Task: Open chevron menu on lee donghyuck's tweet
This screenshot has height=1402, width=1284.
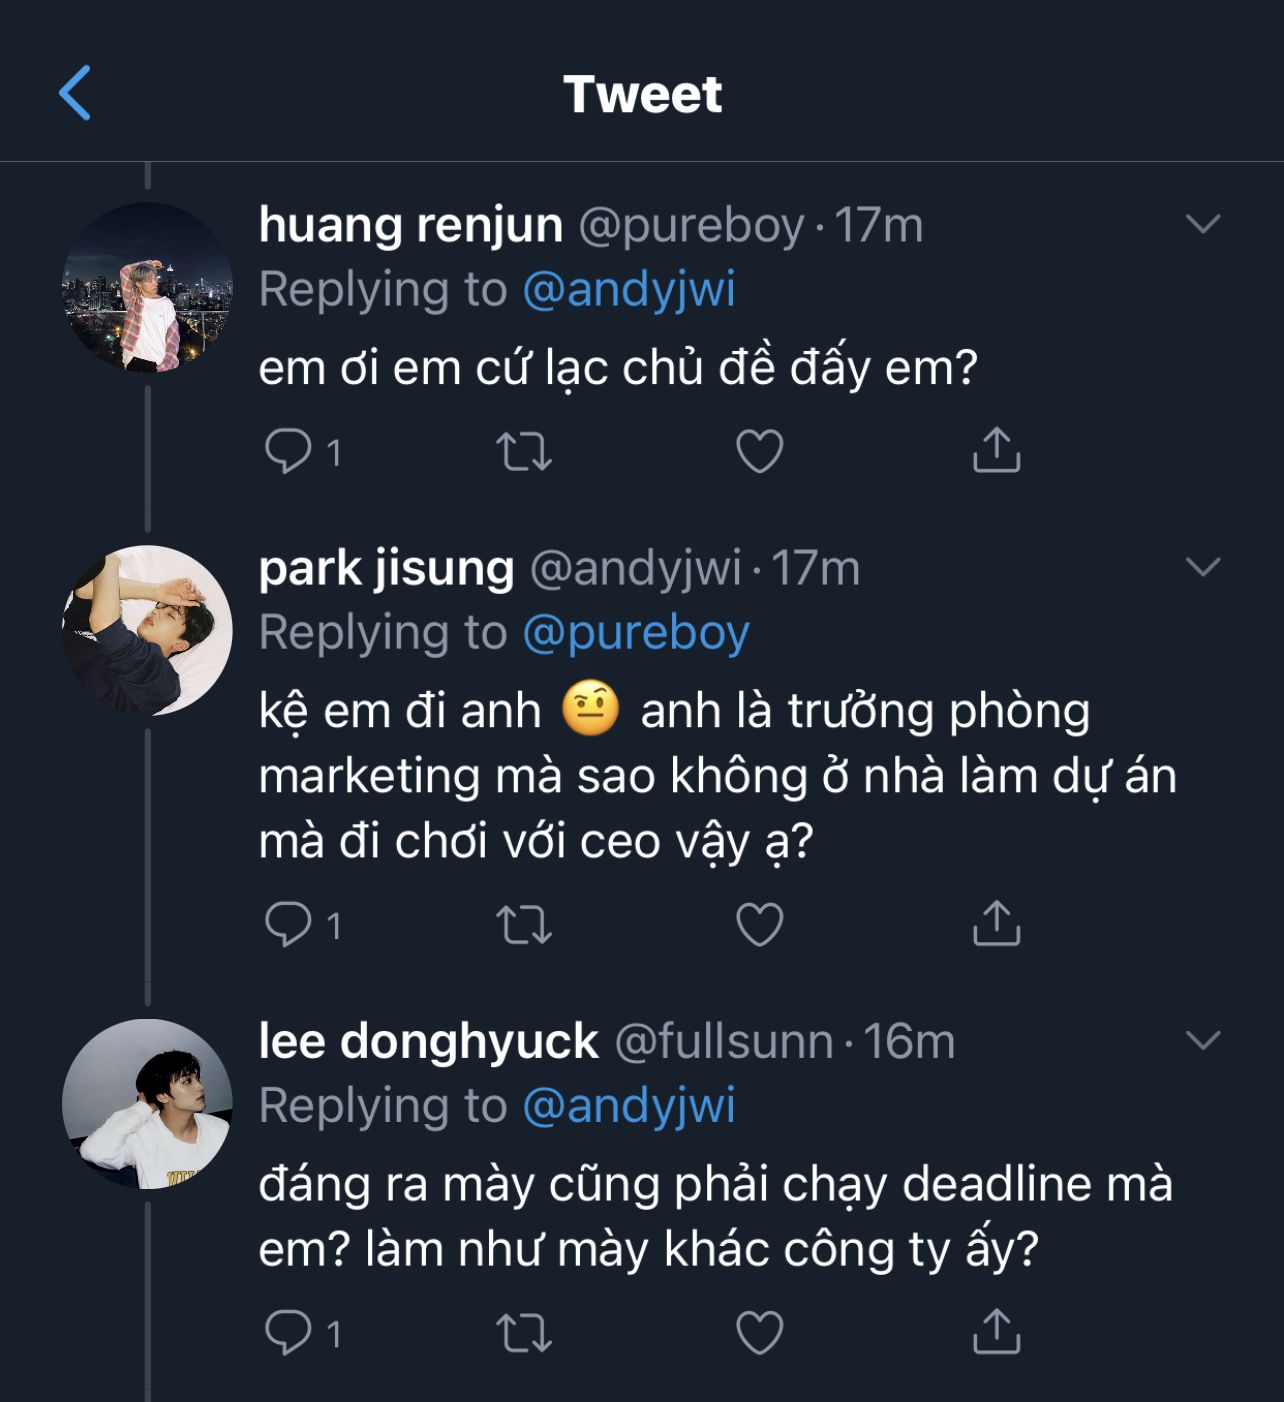Action: (x=1202, y=1040)
